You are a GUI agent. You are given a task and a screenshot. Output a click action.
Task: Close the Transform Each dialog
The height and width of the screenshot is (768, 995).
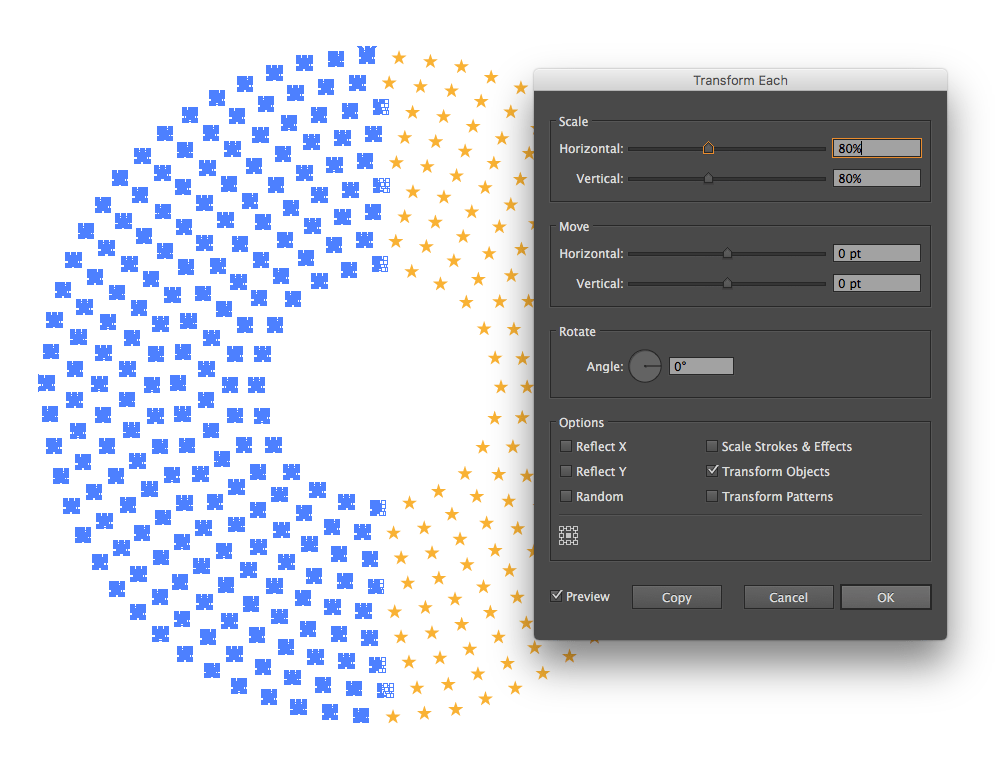(788, 597)
